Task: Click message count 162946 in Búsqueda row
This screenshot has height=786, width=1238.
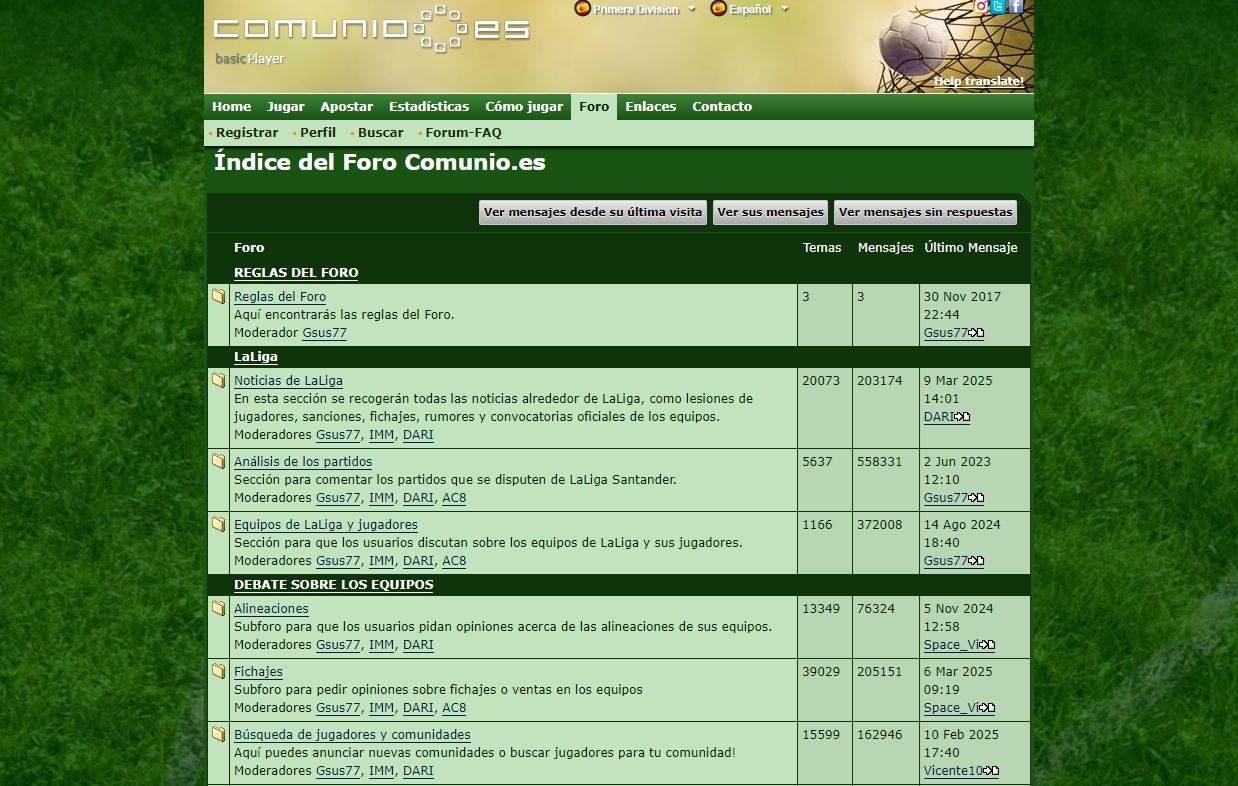Action: coord(880,734)
